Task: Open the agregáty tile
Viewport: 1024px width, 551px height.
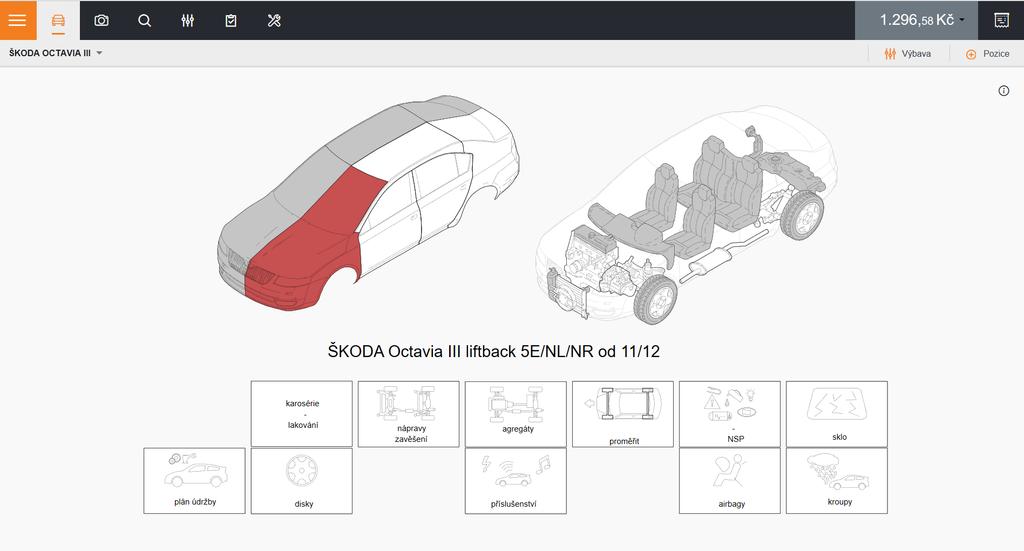Action: (x=516, y=414)
